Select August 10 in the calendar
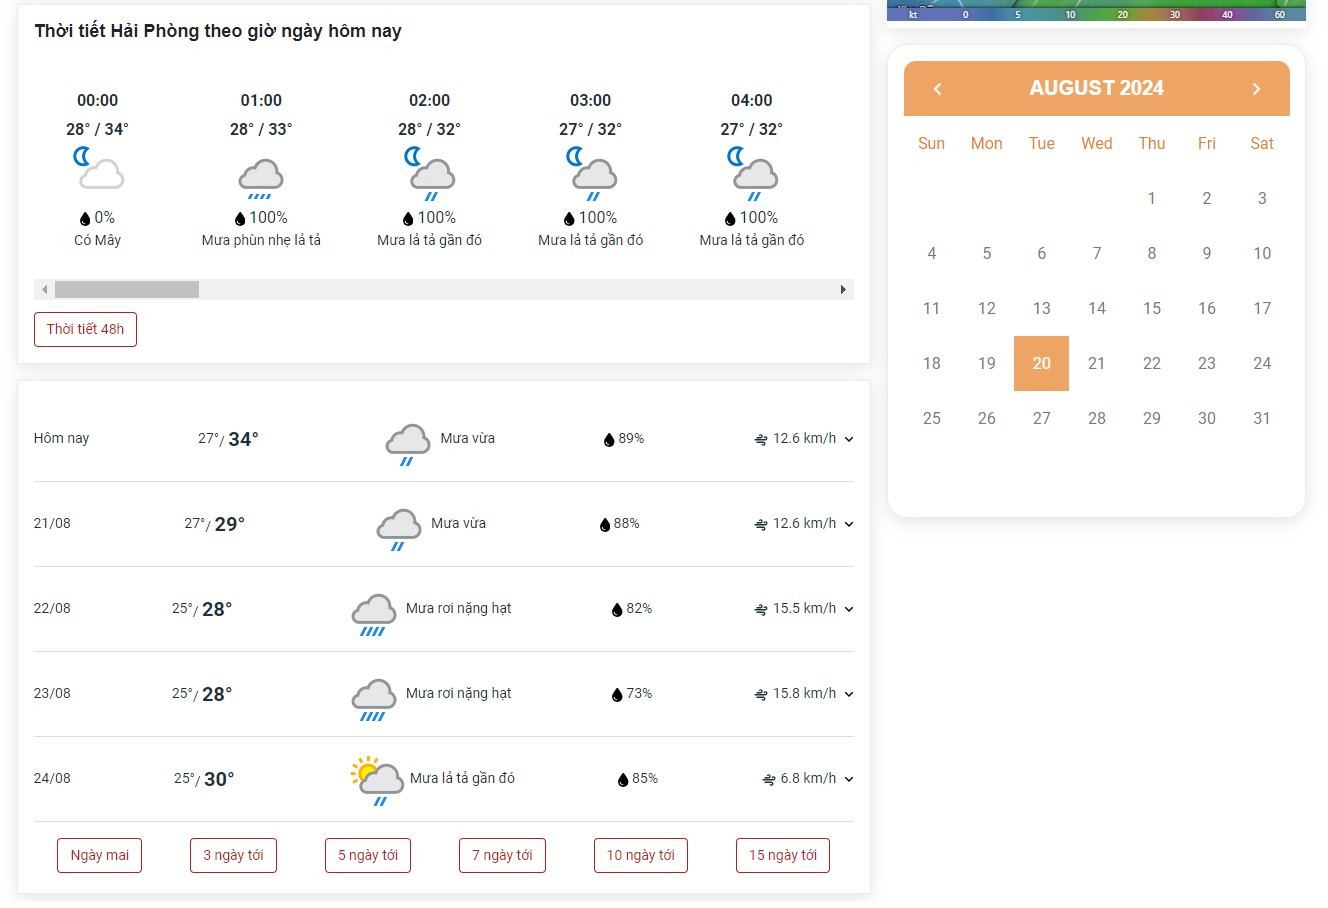 coord(1262,253)
